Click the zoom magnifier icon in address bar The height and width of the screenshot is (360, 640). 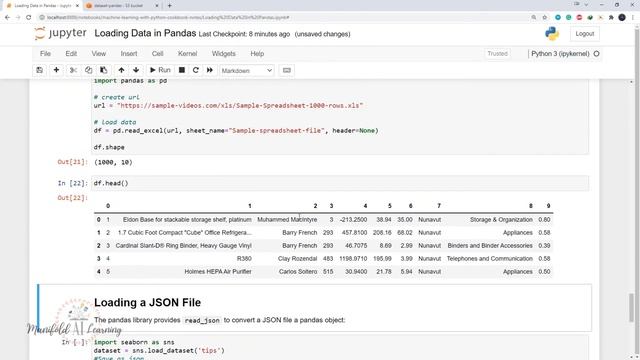click(x=534, y=18)
